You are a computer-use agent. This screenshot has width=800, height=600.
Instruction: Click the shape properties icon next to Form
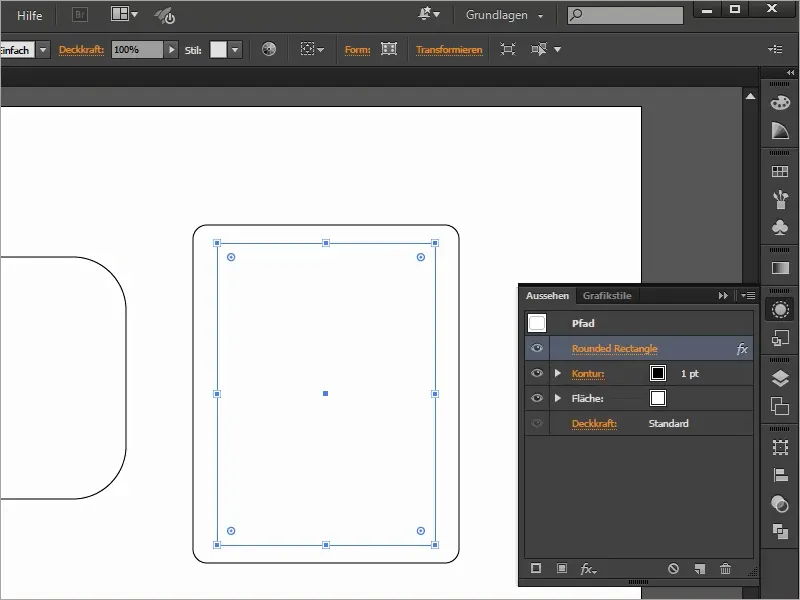pos(389,49)
